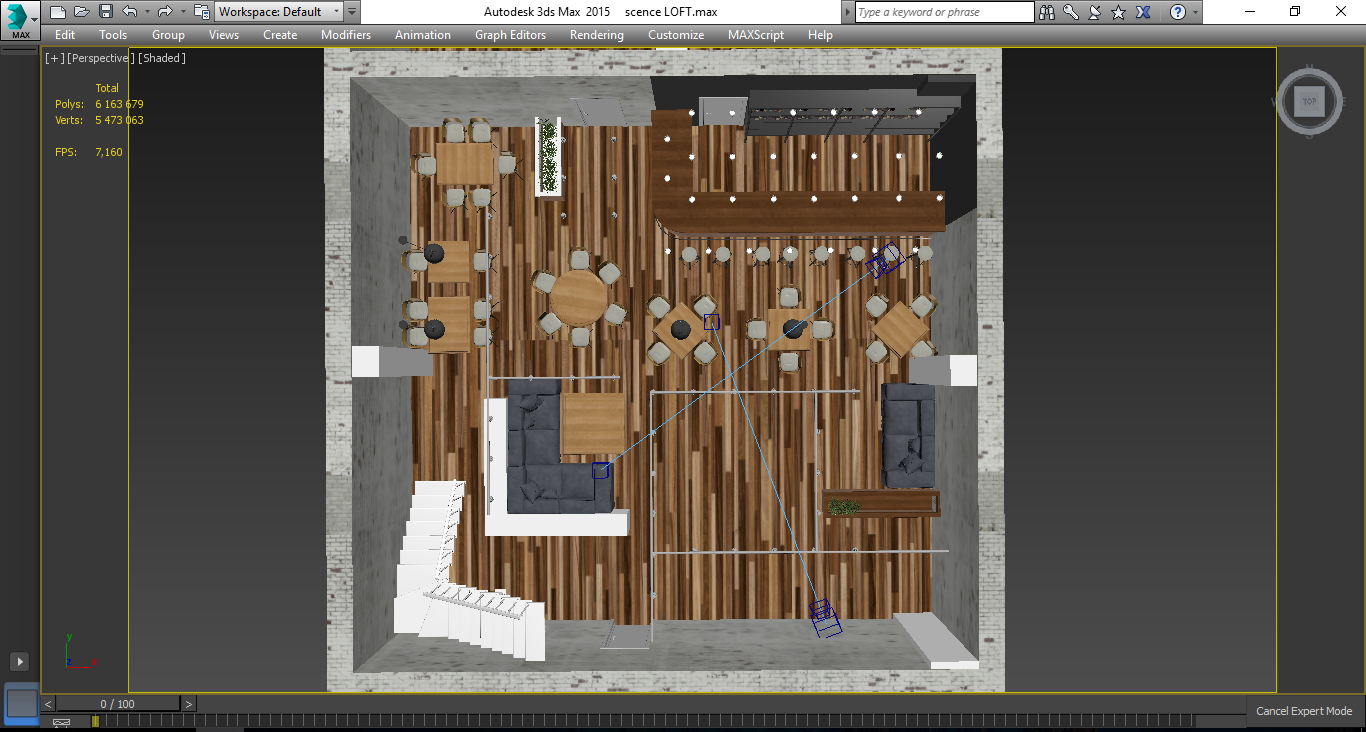This screenshot has width=1366, height=732.
Task: Step to previous frame with < arrow
Action: click(x=48, y=704)
